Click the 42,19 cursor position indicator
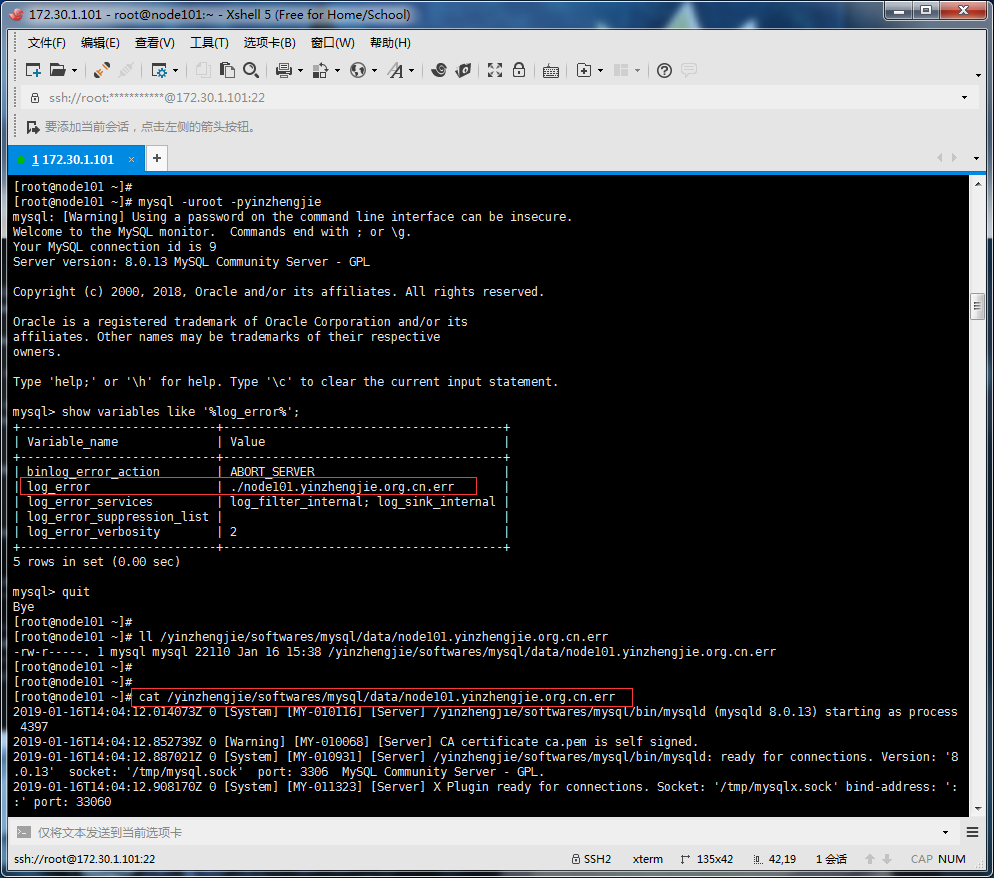 coord(775,859)
